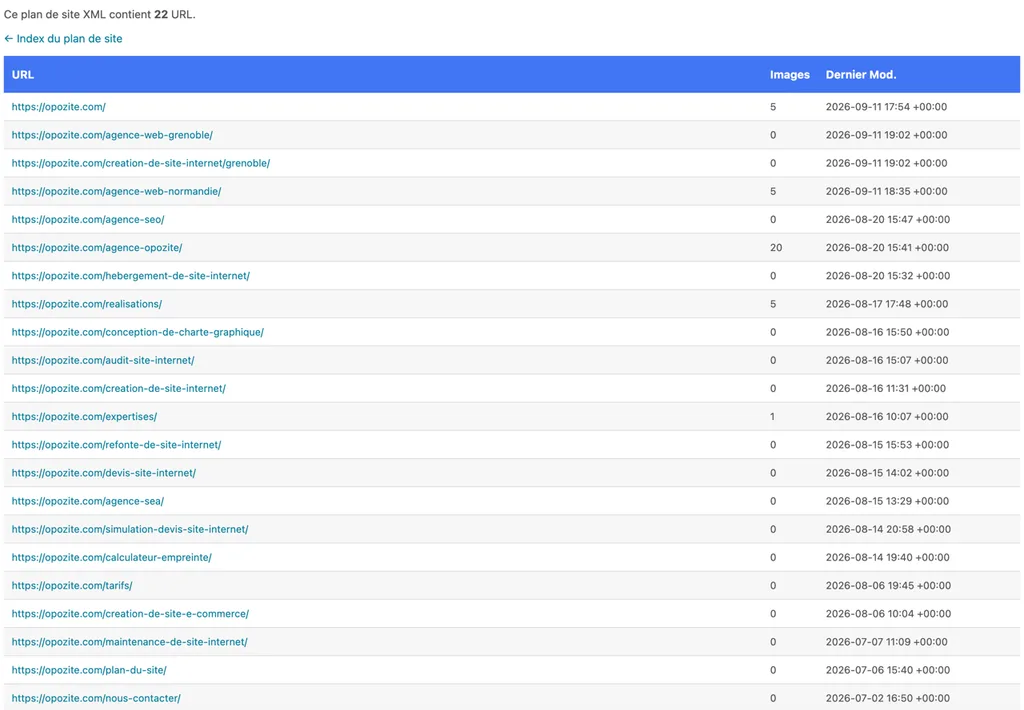Open the refonte-de-site-internet URL
This screenshot has height=710, width=1024.
coord(116,444)
